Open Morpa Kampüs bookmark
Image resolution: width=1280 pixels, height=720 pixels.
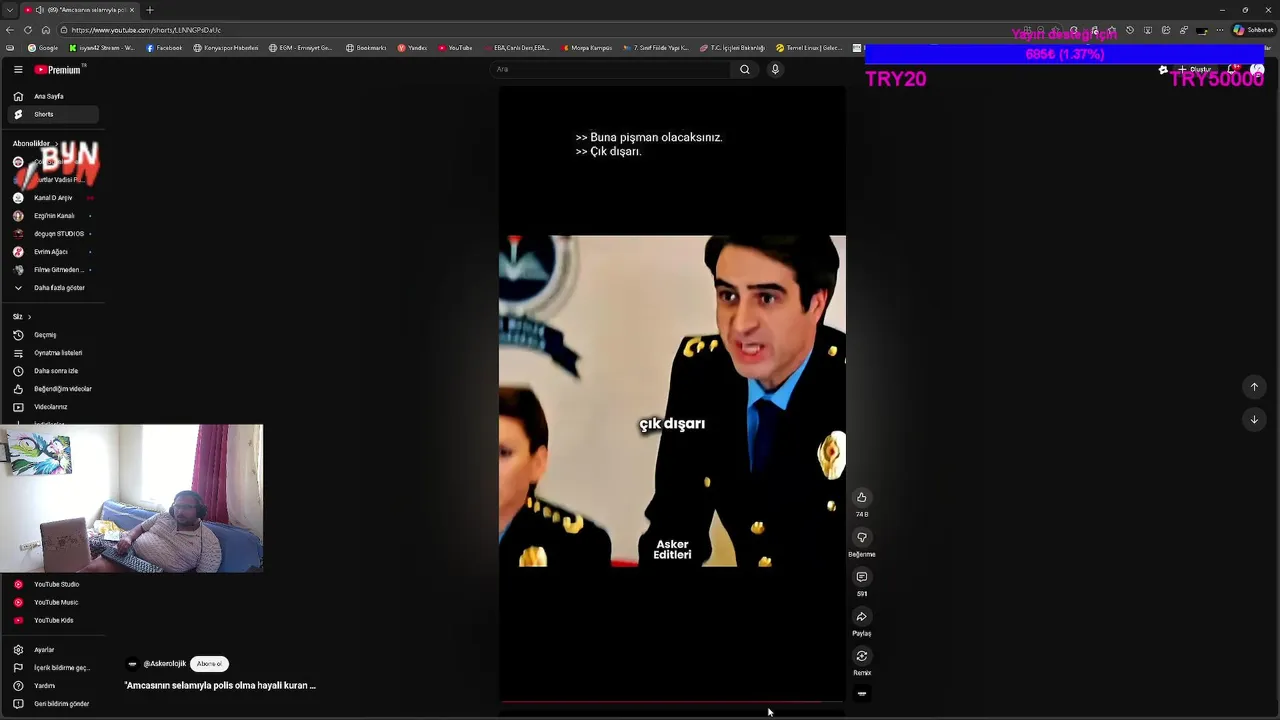(x=587, y=48)
